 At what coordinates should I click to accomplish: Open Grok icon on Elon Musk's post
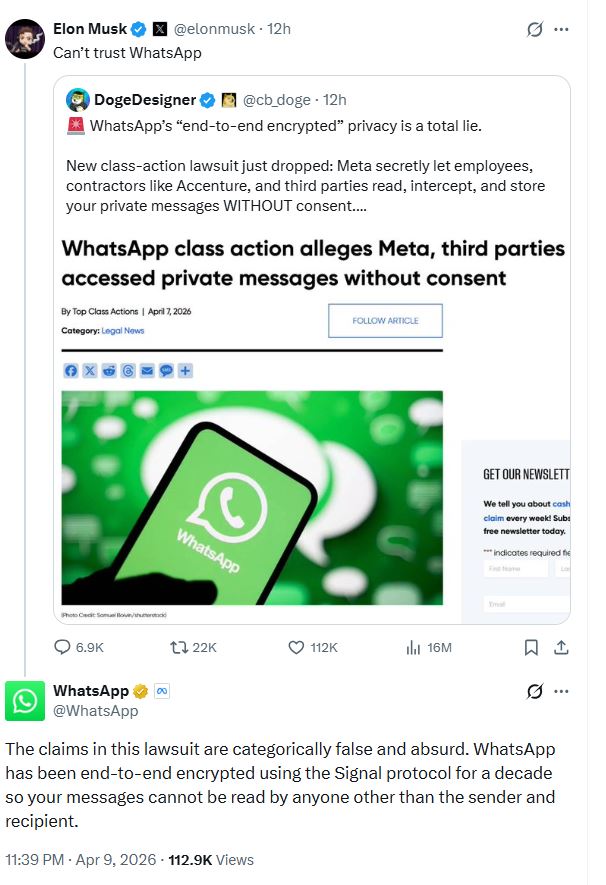pyautogui.click(x=535, y=30)
